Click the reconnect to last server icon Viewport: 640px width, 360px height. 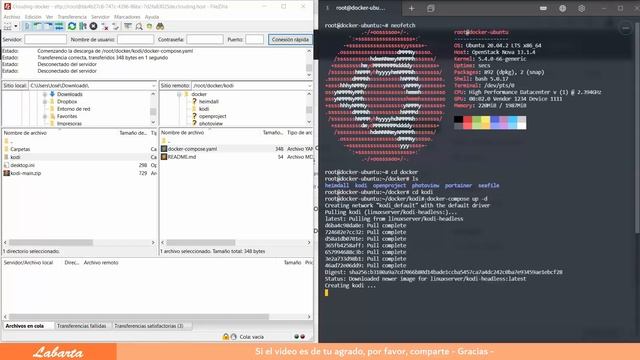pos(116,27)
